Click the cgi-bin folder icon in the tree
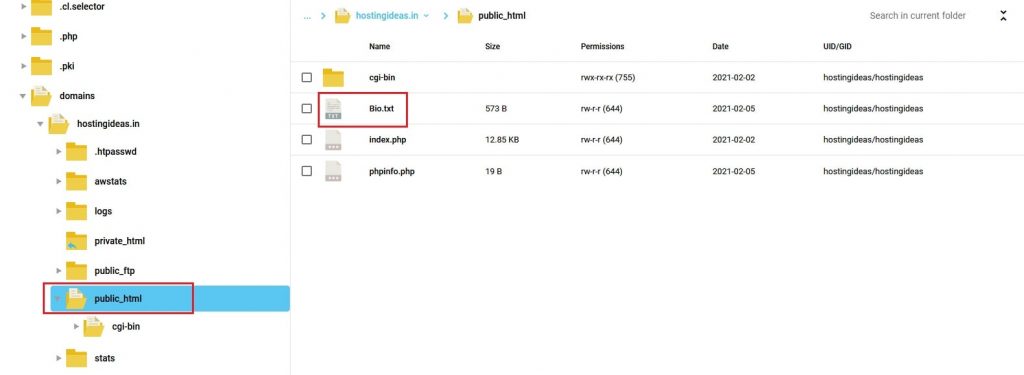 click(94, 327)
